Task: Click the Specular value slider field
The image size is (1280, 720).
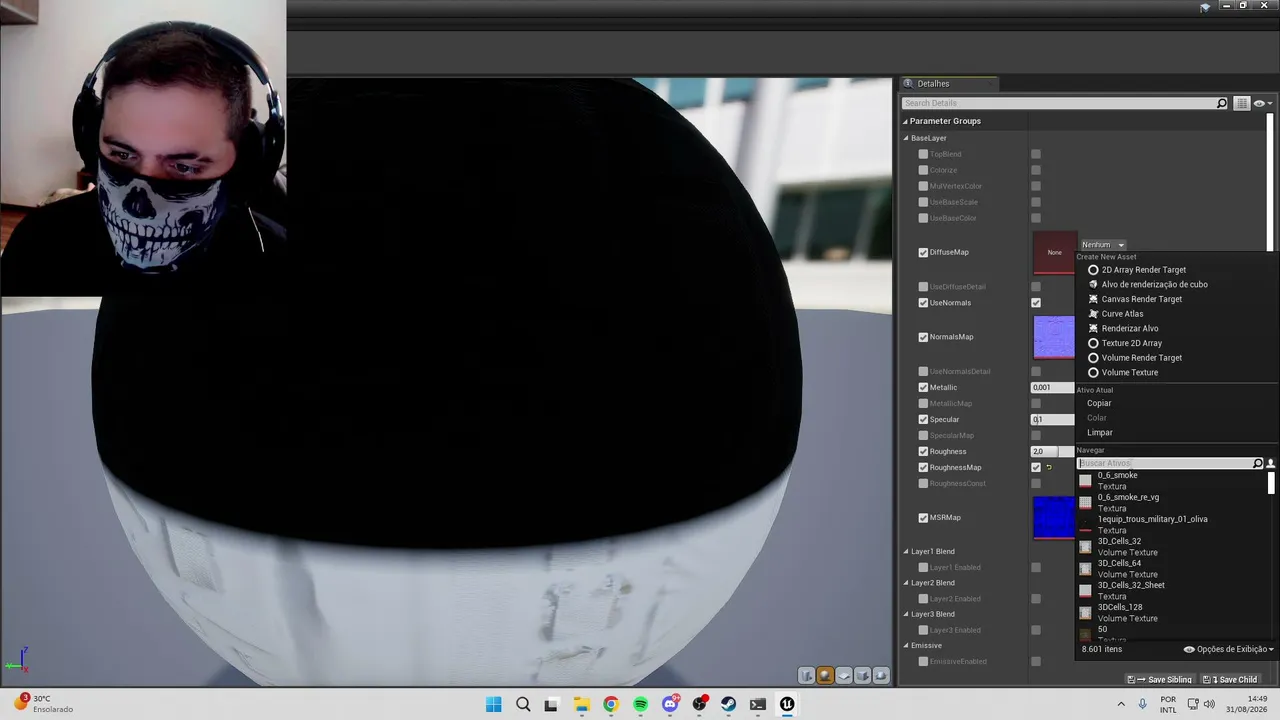Action: (x=1053, y=420)
